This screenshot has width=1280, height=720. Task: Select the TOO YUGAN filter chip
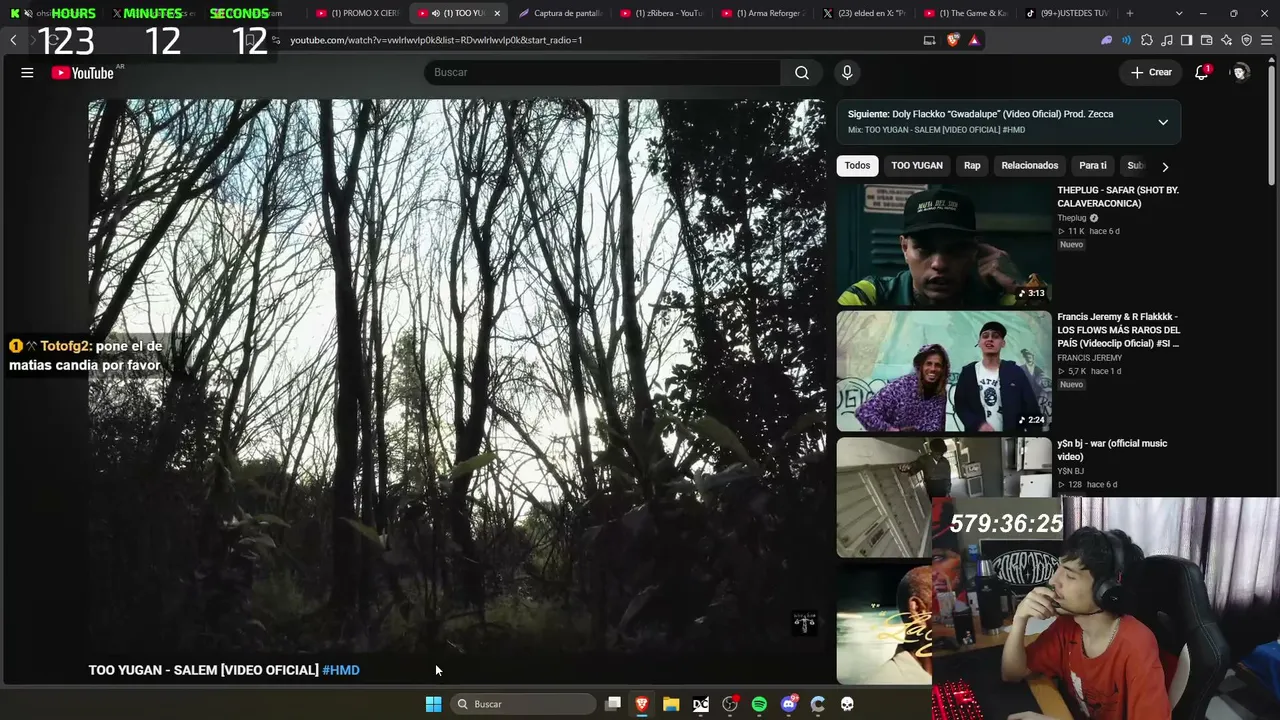[917, 166]
